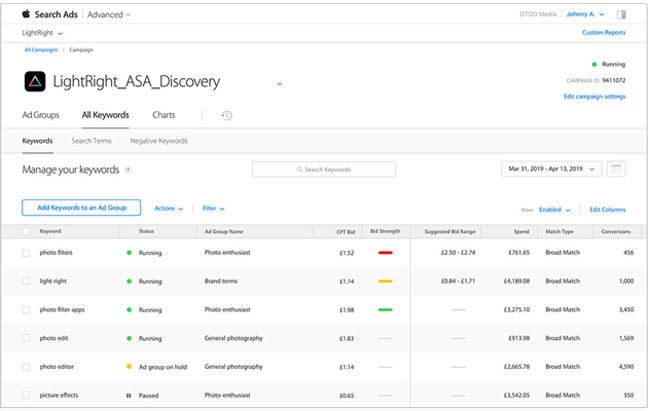This screenshot has width=650, height=411.
Task: Check the photo edit row checkbox
Action: pyautogui.click(x=26, y=338)
